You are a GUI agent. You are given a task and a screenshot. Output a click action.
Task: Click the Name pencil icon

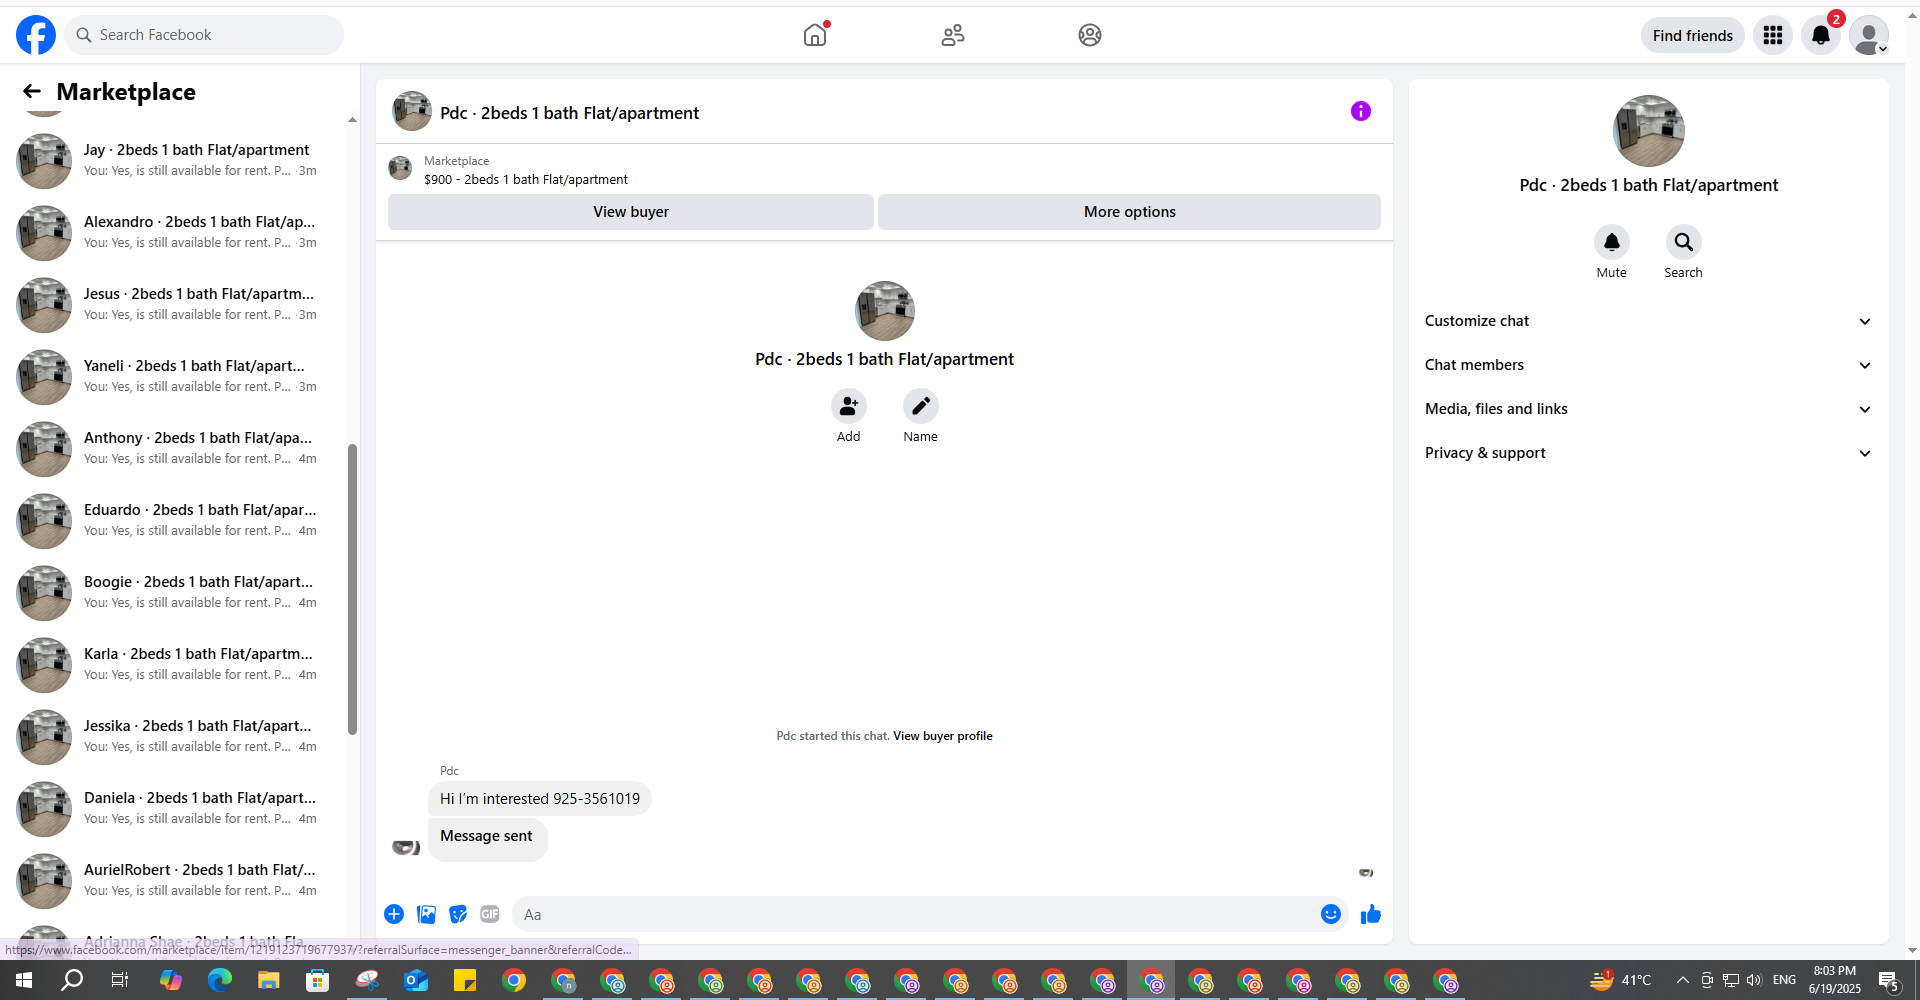pos(921,406)
